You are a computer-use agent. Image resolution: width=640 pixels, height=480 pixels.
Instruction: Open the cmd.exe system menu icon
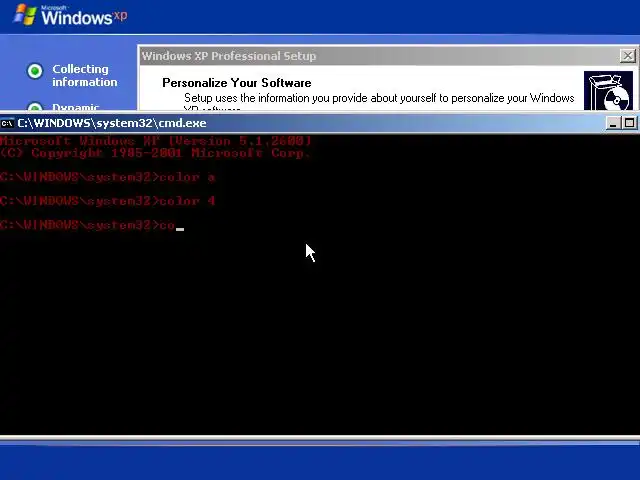[7, 123]
